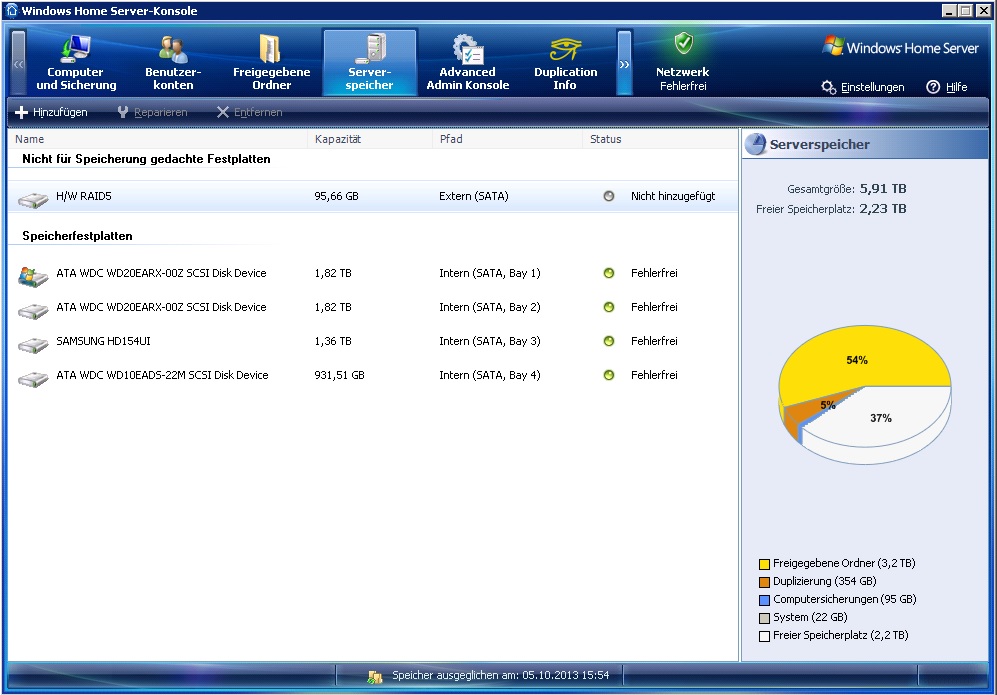Open the Duplication Info eye icon
This screenshot has height=695, width=997.
click(565, 49)
